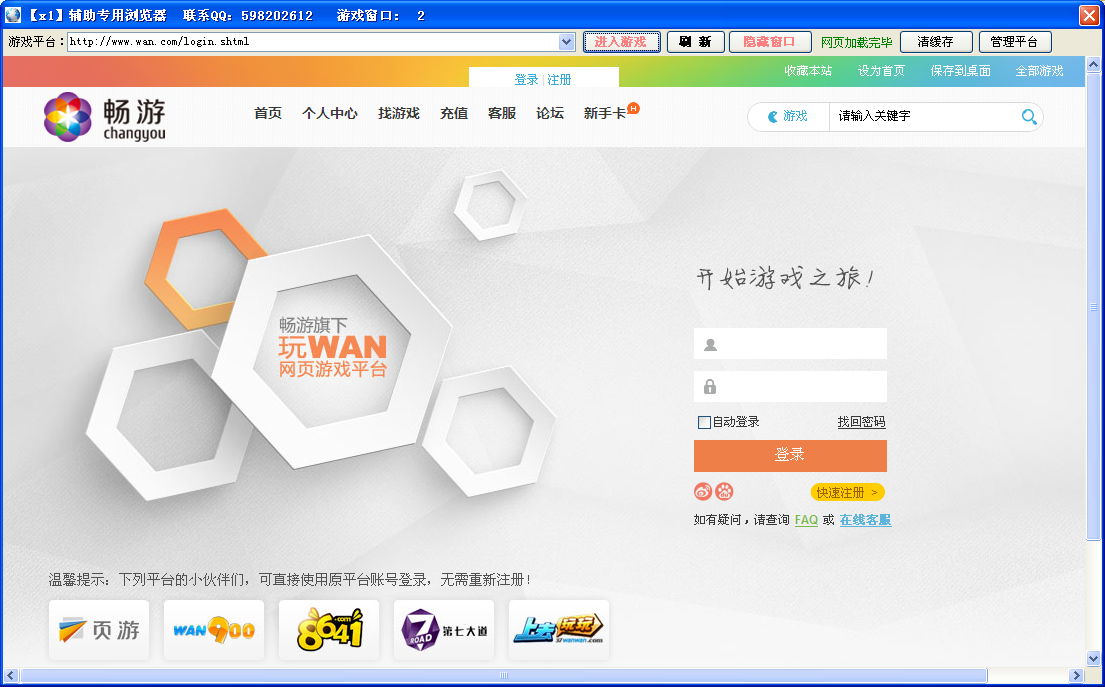Close the browser window
This screenshot has width=1105, height=687.
tap(1089, 16)
